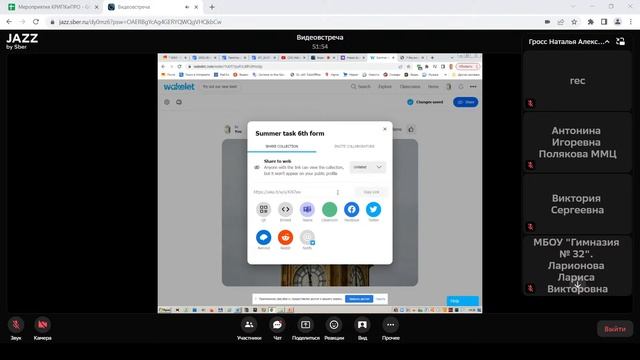Click the QR code share icon
This screenshot has height=360, width=640.
(263, 209)
